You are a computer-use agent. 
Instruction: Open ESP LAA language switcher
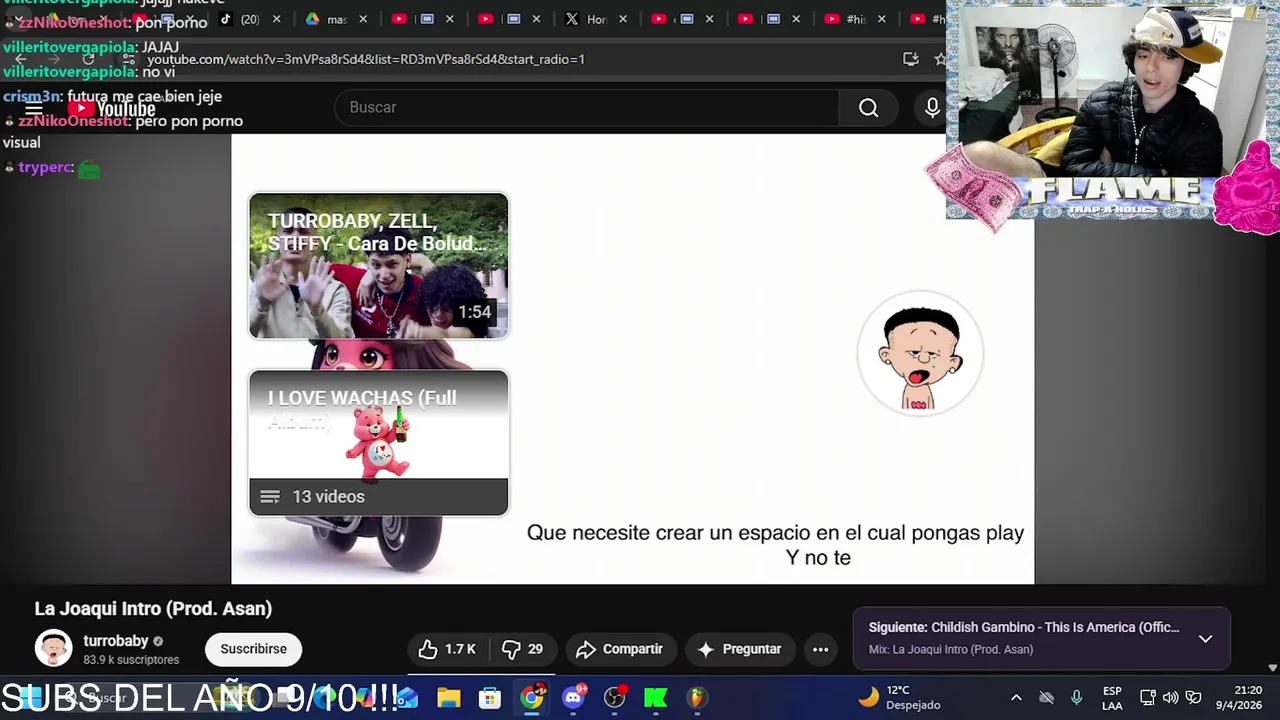(1112, 697)
